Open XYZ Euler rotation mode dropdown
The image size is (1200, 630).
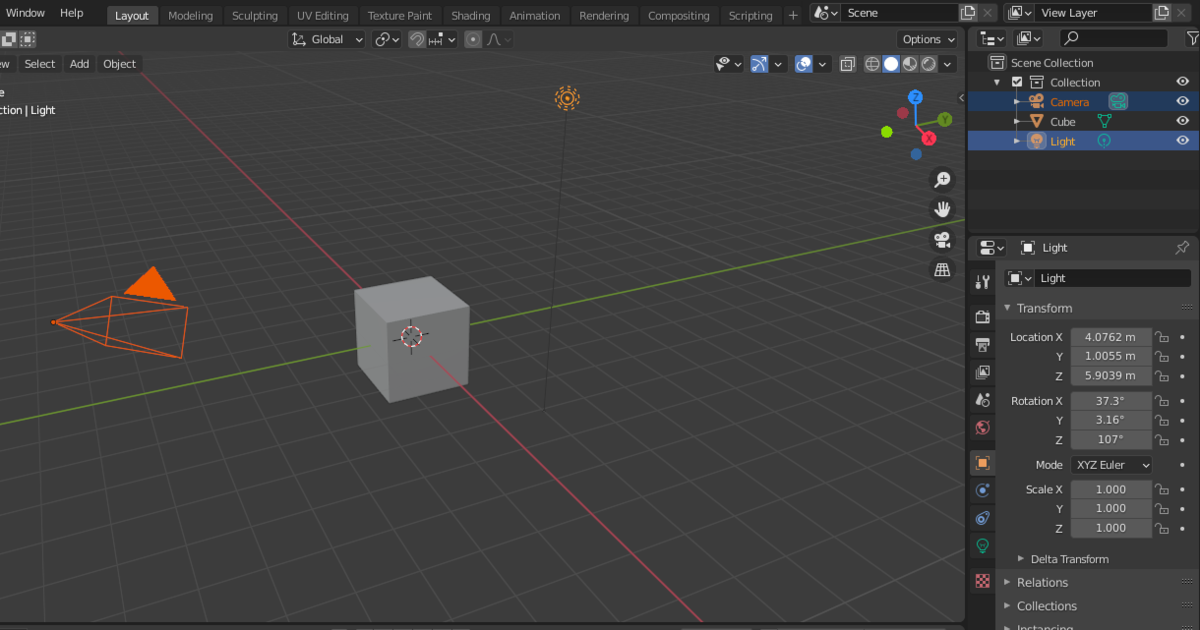tap(1111, 465)
